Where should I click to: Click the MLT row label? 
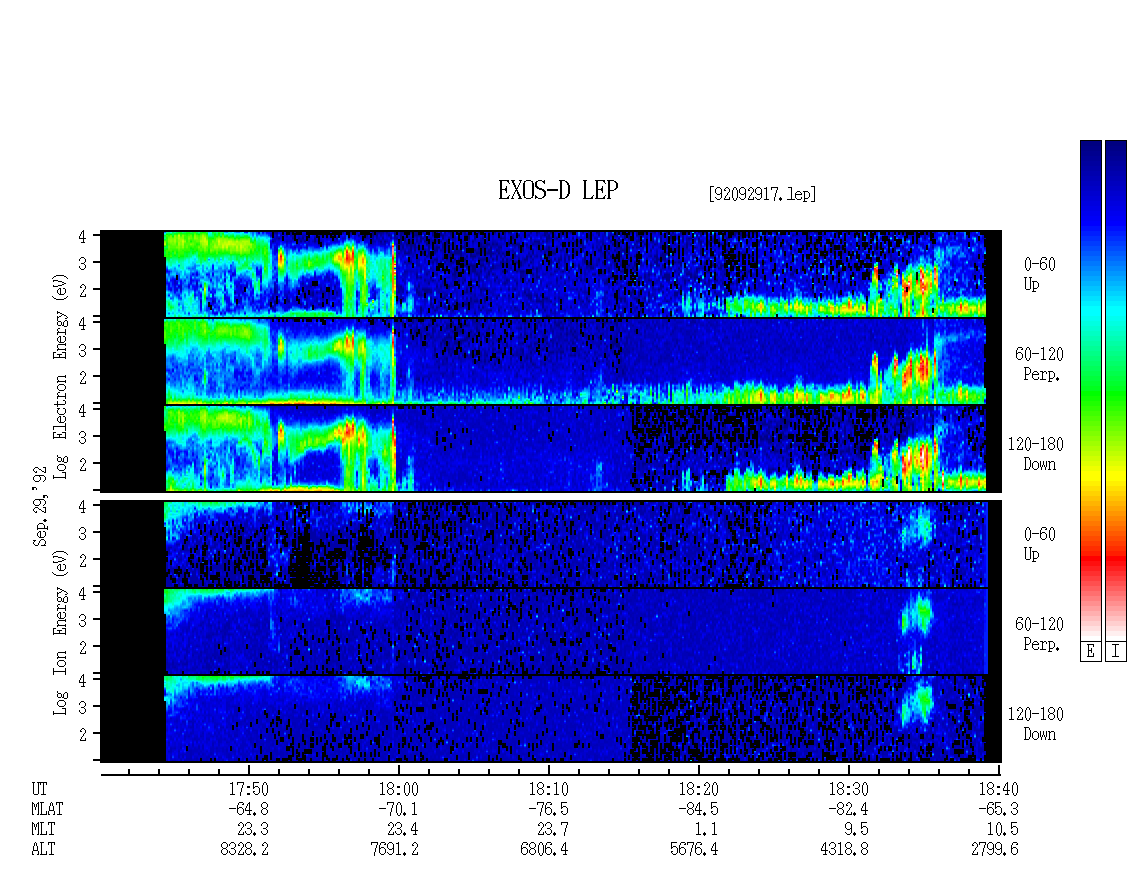(43, 830)
